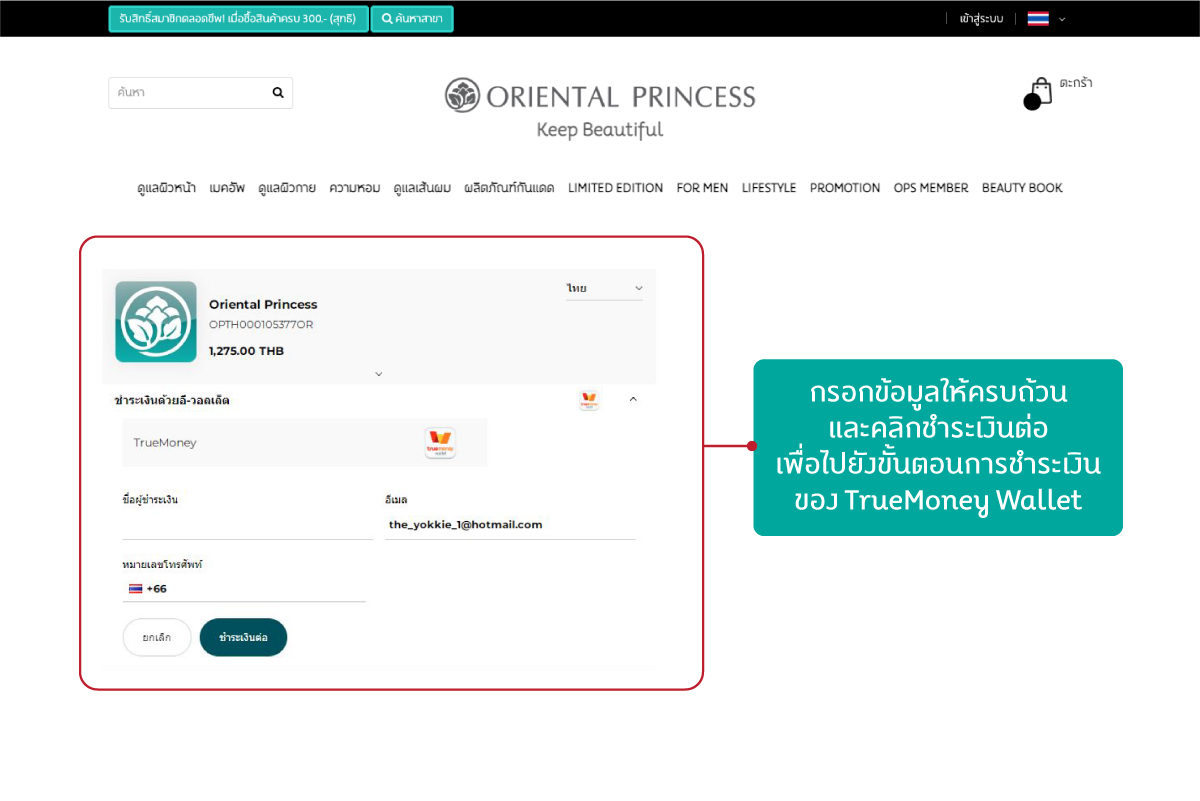1200x801 pixels.
Task: Click the Thai flag language icon
Action: (x=1038, y=18)
